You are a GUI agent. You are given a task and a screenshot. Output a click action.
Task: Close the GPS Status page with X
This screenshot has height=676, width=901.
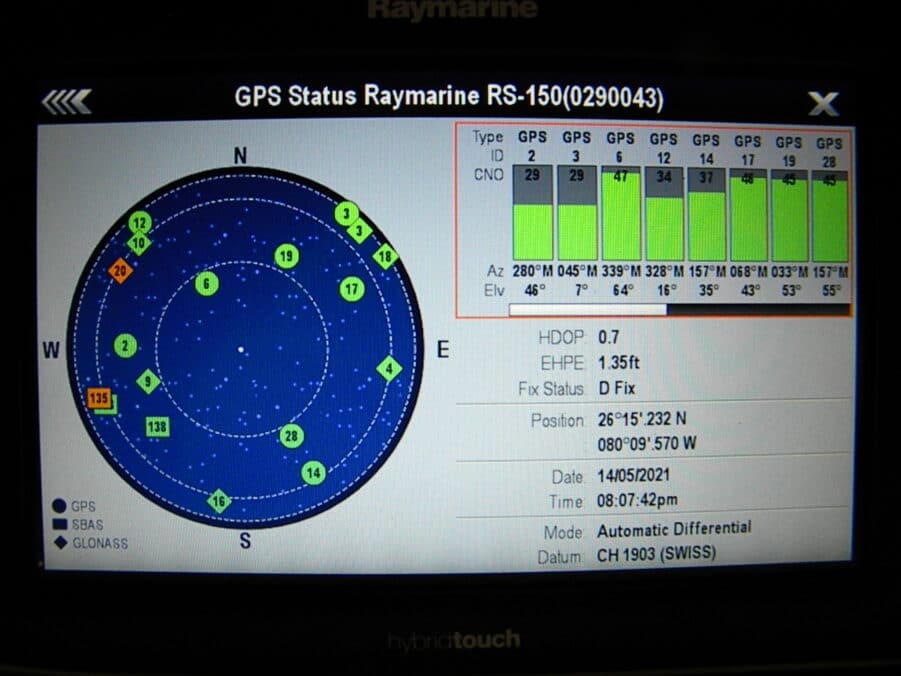point(823,103)
